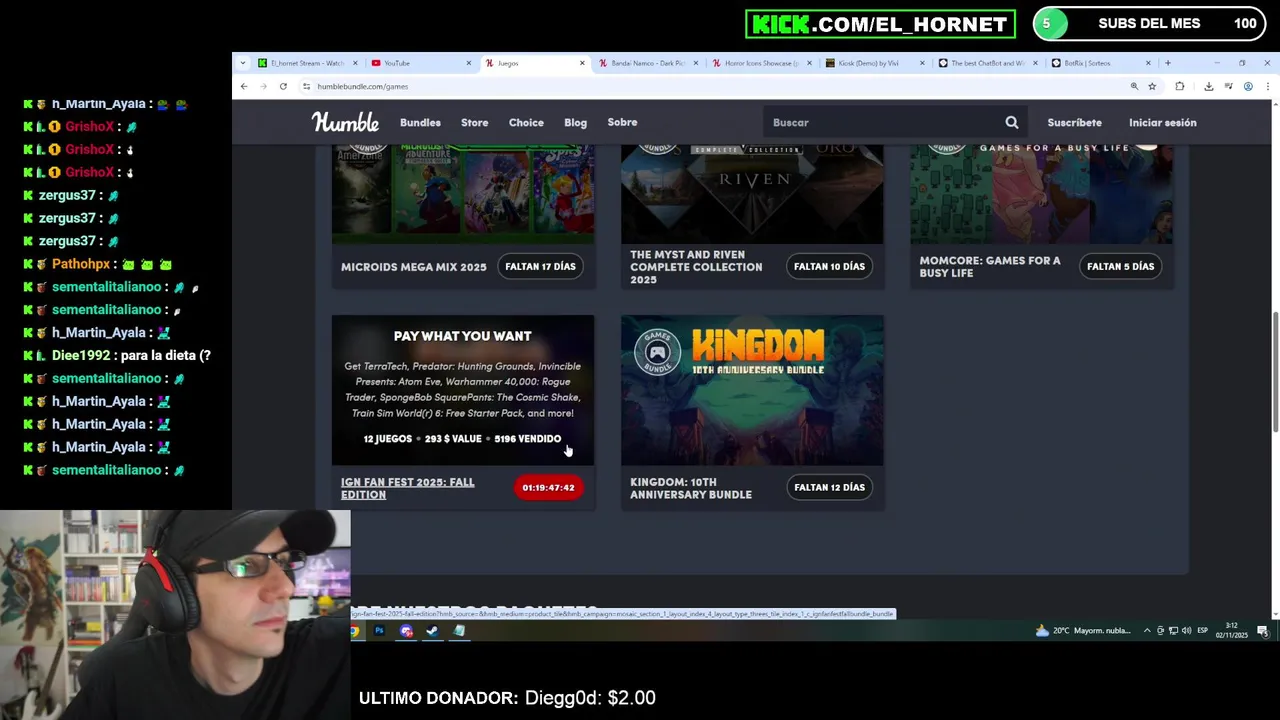
Task: Open the Chrome profile avatar icon
Action: [x=1248, y=86]
